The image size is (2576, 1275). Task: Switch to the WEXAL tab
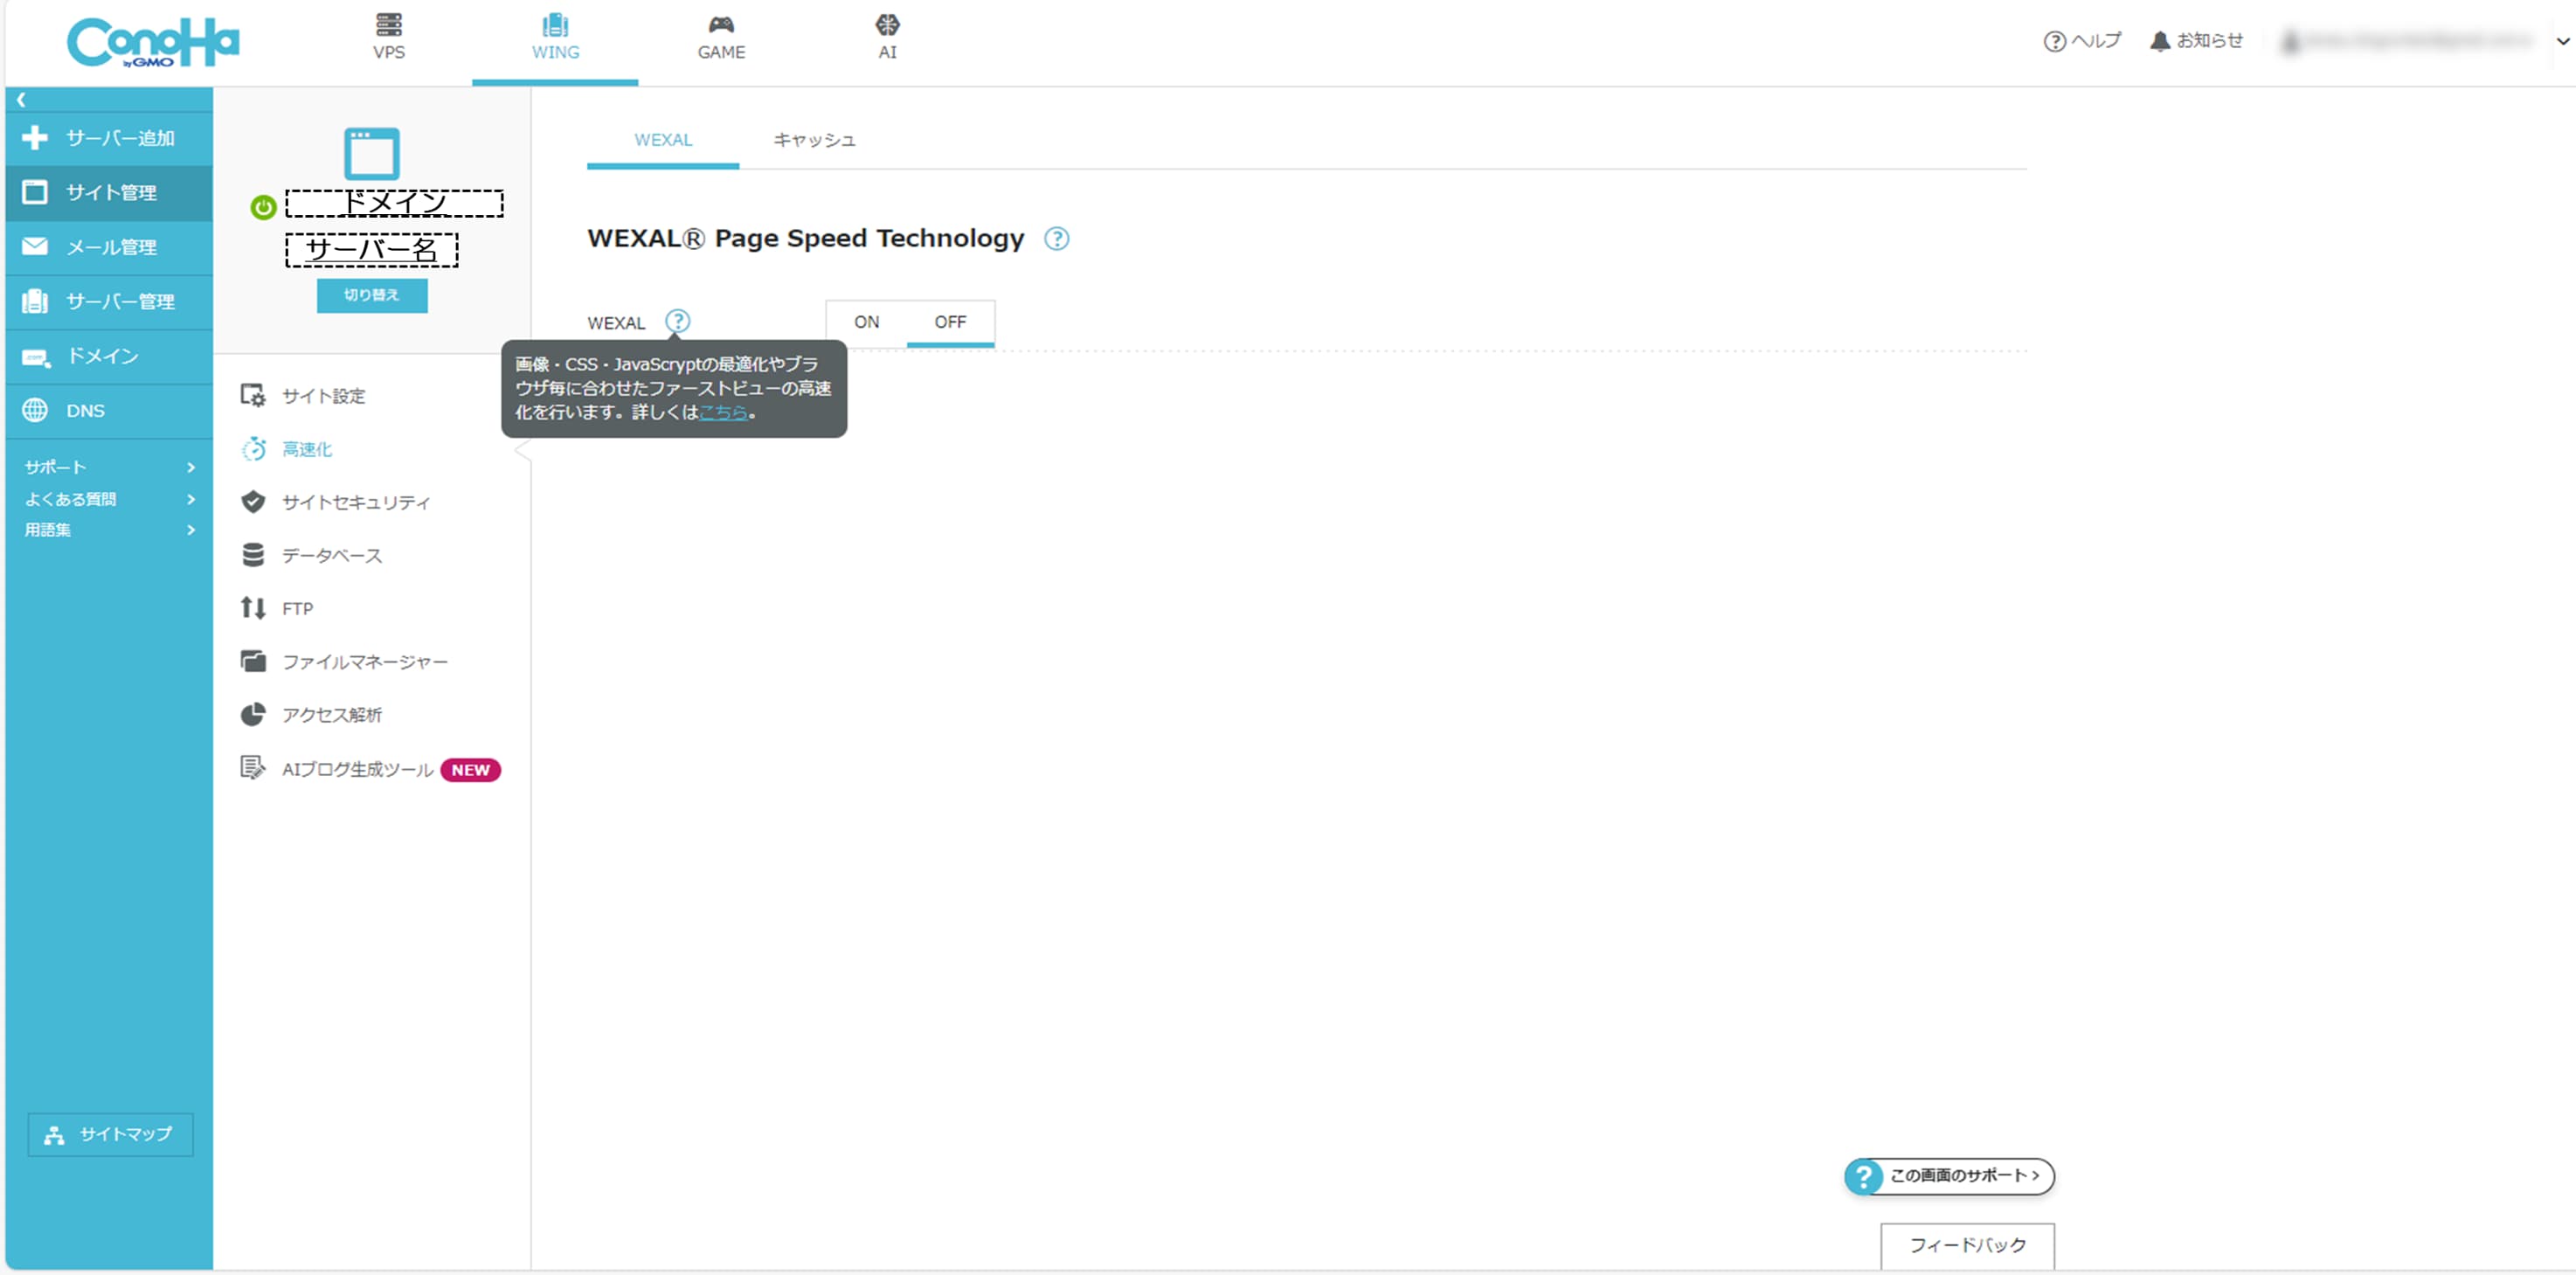coord(663,140)
